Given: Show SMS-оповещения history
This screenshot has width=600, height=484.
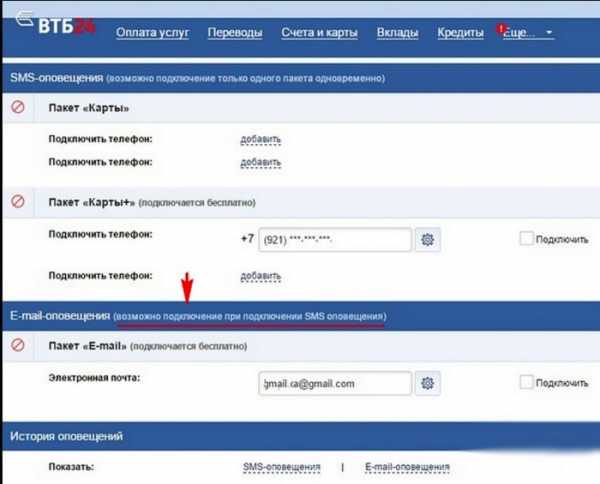Looking at the screenshot, I should pyautogui.click(x=282, y=467).
